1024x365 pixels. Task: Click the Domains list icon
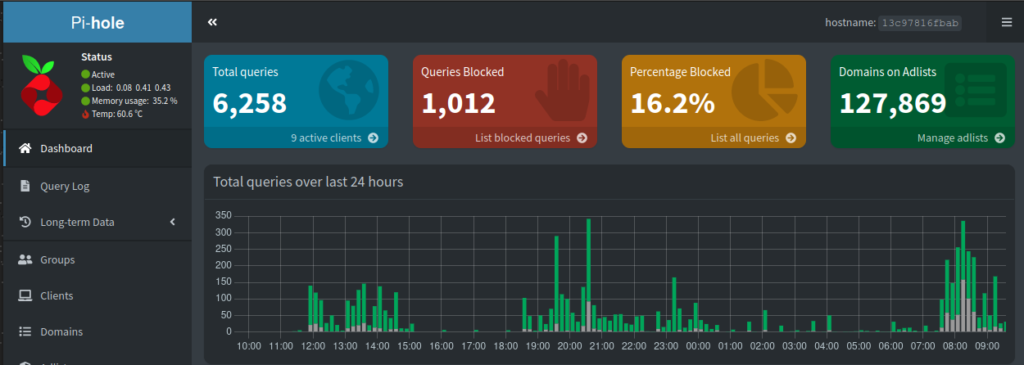(25, 332)
